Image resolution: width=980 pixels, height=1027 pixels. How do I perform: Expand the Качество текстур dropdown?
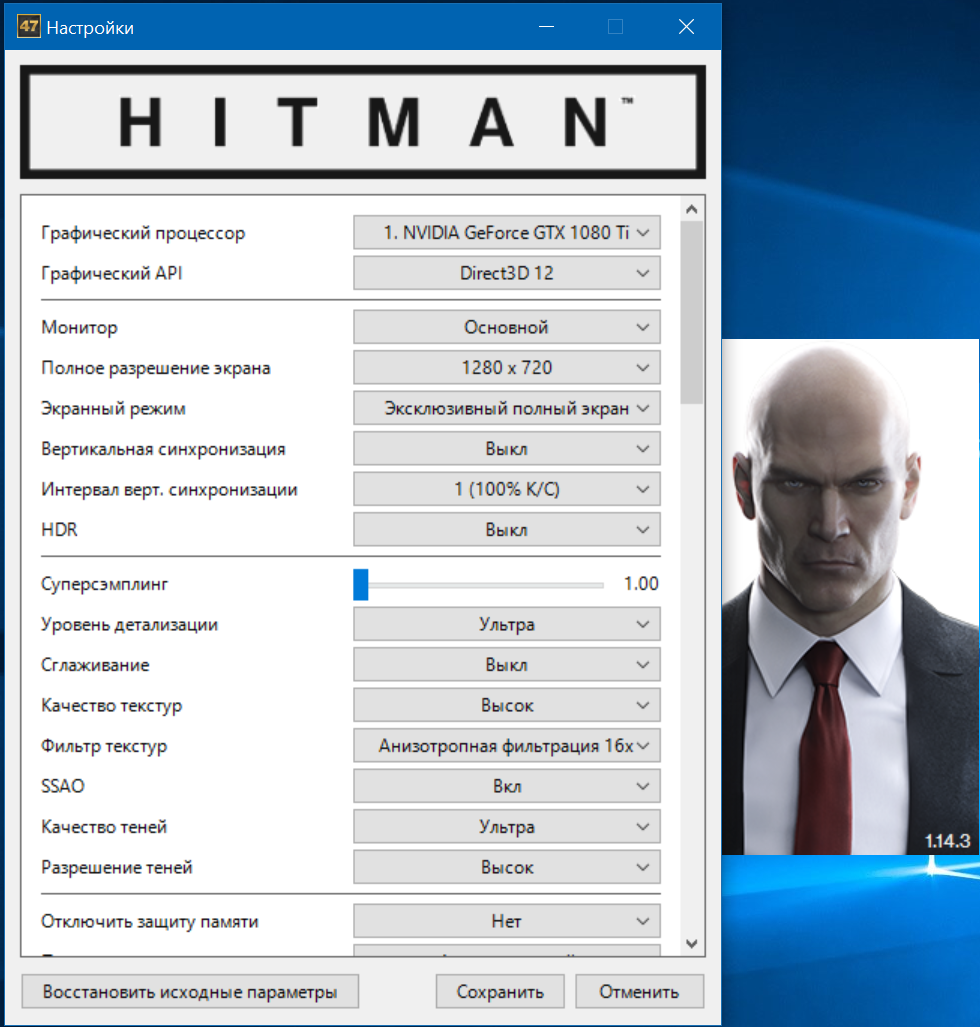(x=506, y=705)
